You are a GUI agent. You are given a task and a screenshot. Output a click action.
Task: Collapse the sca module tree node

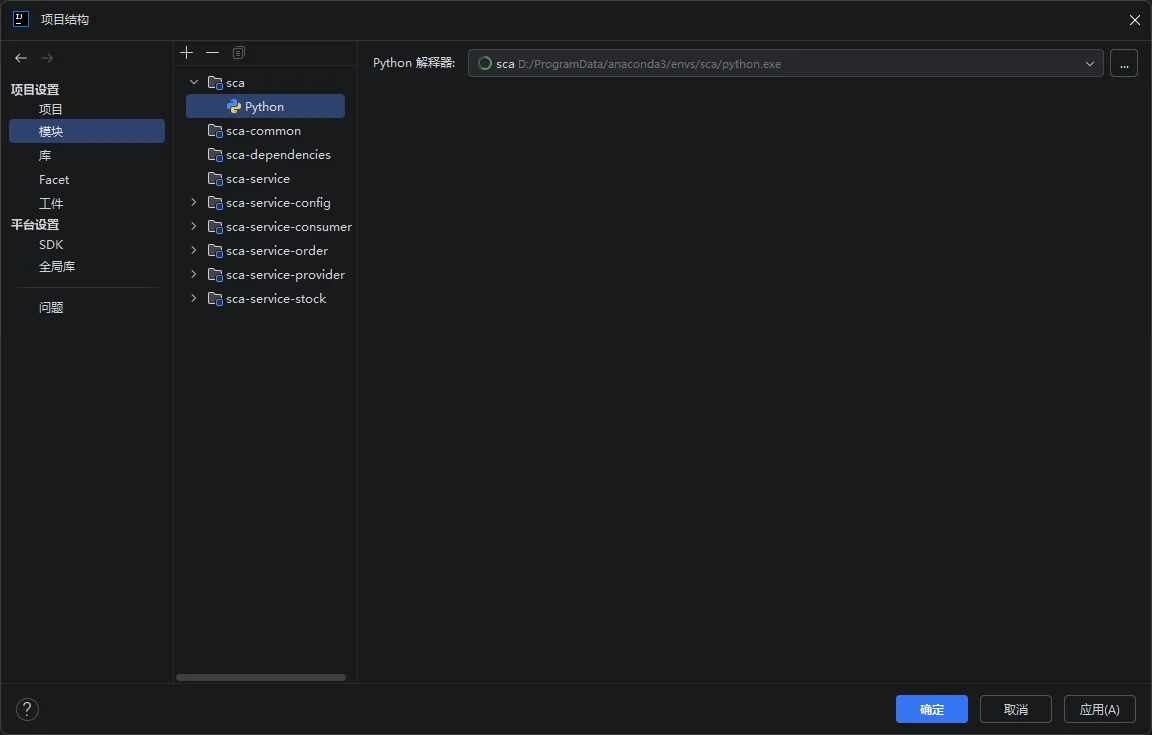pos(194,82)
